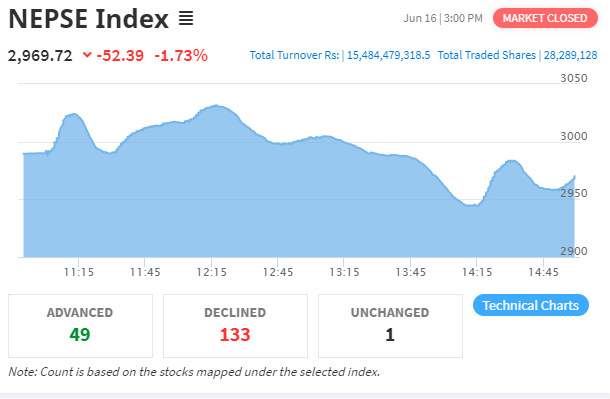Click the 14:45 time axis marker
Screen dimensions: 610x399
click(x=543, y=272)
